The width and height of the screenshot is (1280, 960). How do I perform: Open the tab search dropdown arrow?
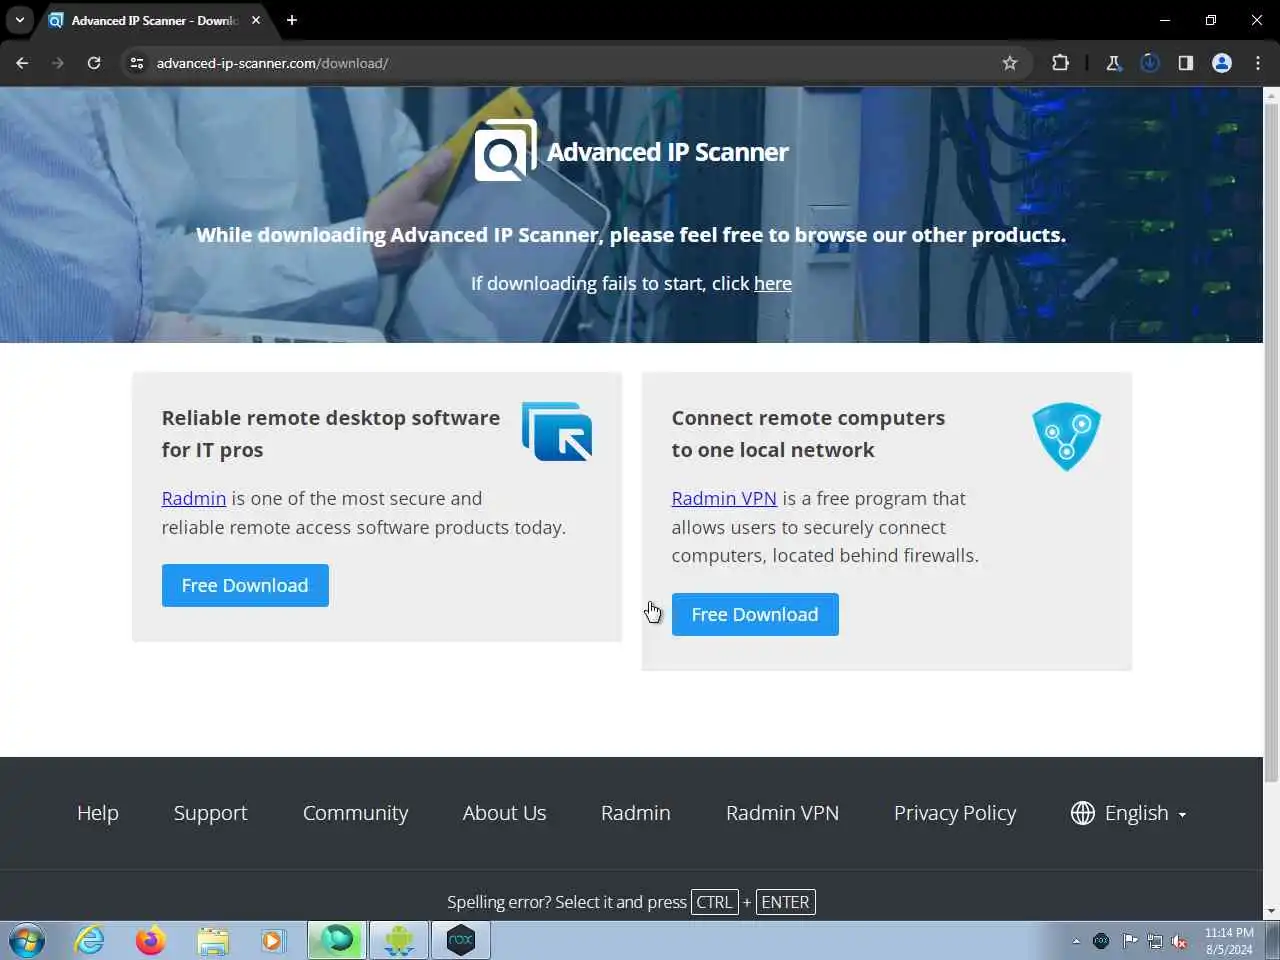20,20
